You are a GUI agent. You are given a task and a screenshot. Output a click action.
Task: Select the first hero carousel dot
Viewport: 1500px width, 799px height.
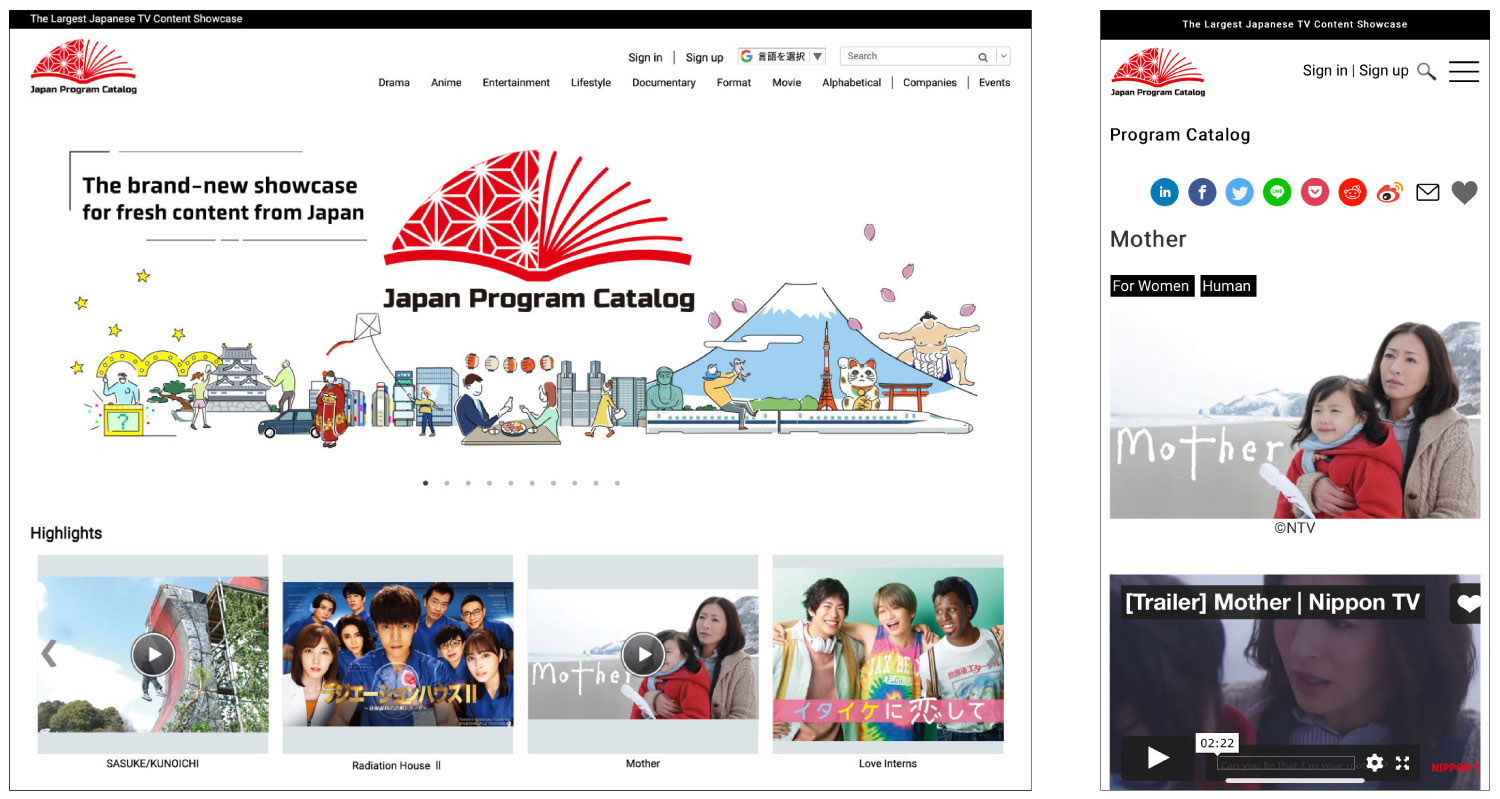coord(426,483)
